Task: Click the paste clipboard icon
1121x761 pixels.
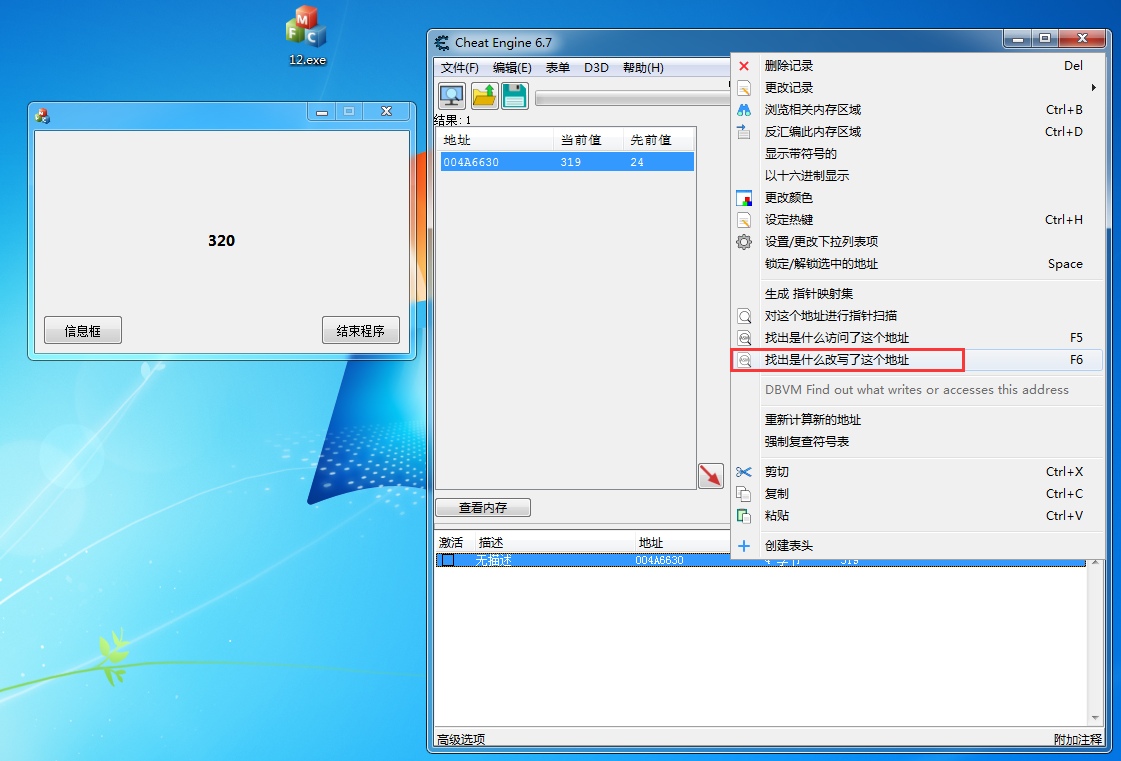Action: coord(744,516)
